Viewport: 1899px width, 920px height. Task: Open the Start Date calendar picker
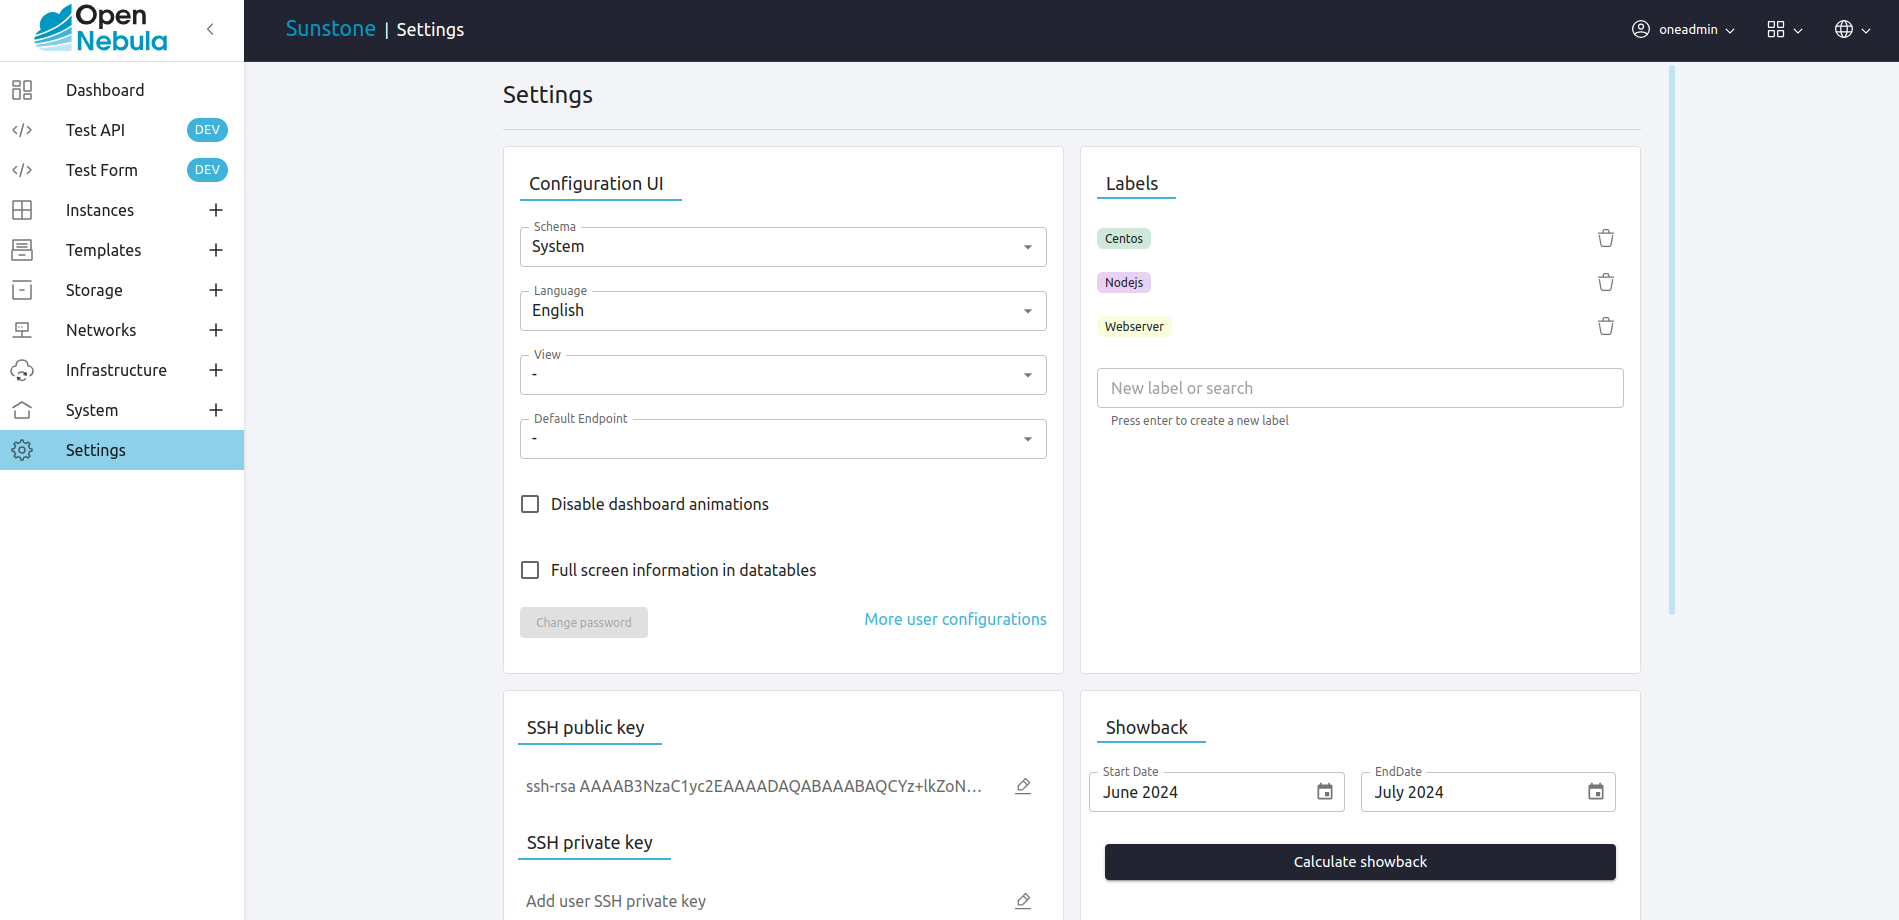[x=1325, y=792]
